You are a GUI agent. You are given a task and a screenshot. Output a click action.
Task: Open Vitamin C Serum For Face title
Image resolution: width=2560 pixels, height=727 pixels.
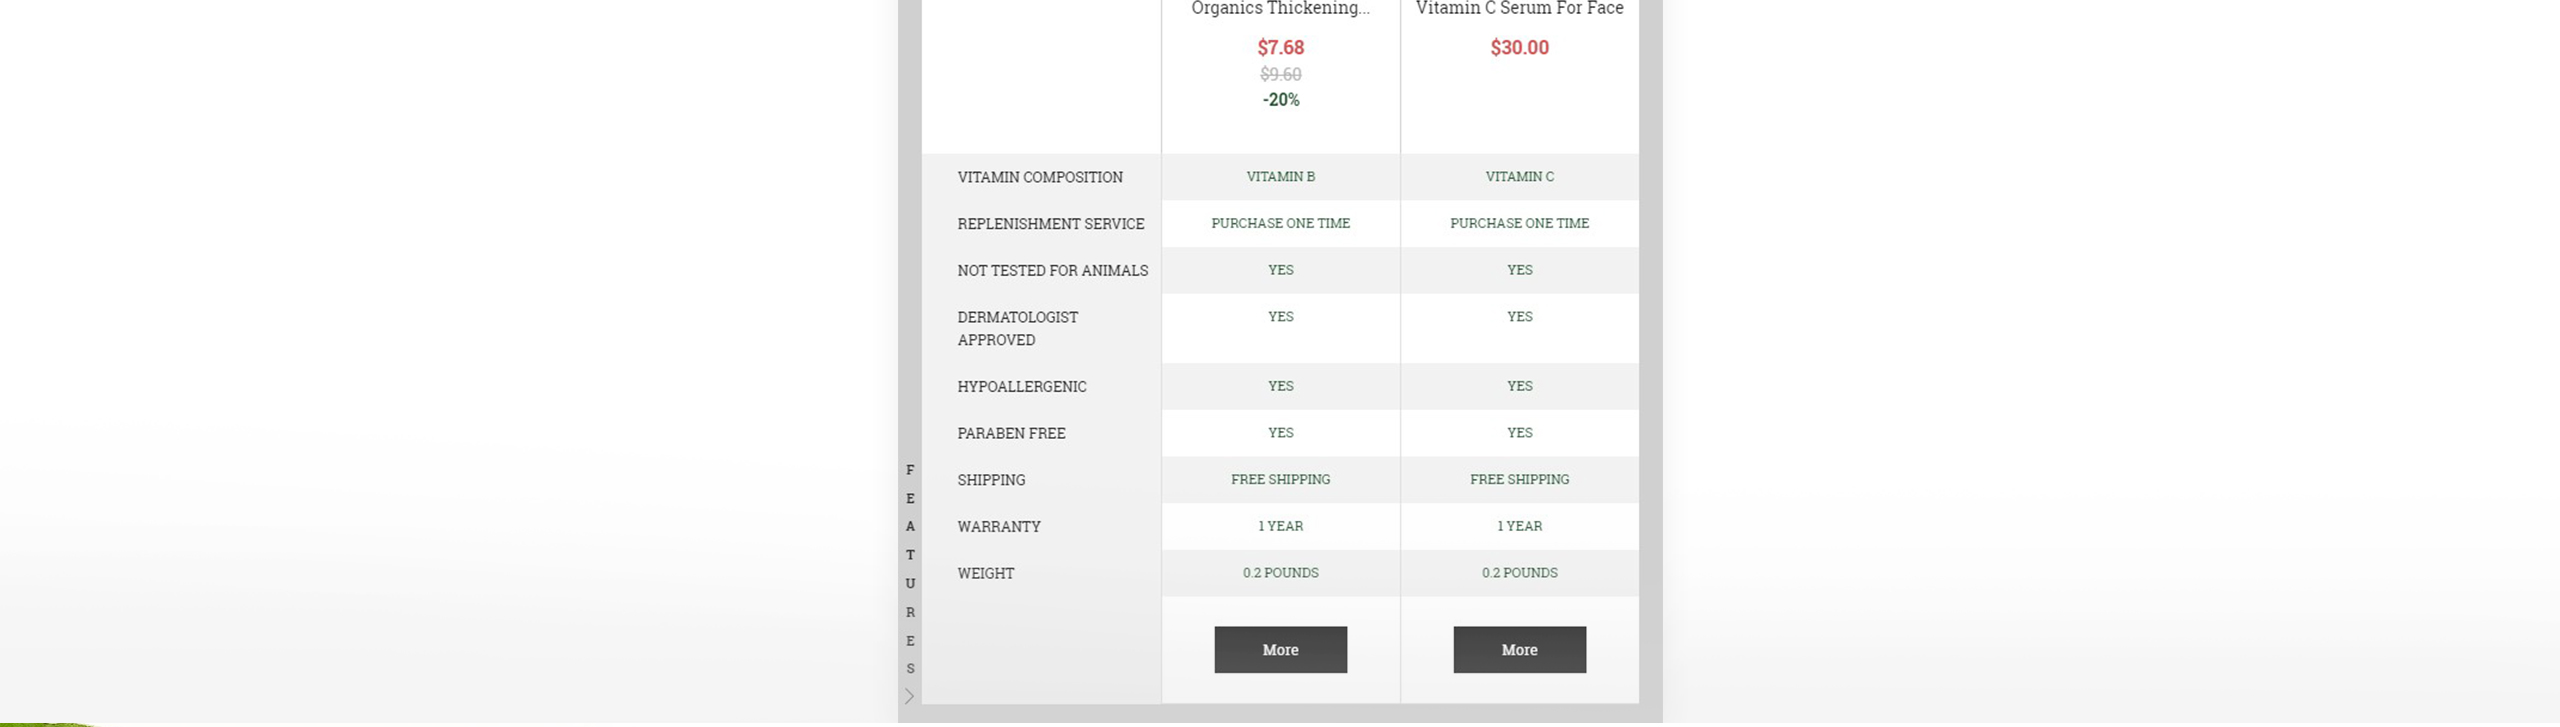coord(1519,9)
